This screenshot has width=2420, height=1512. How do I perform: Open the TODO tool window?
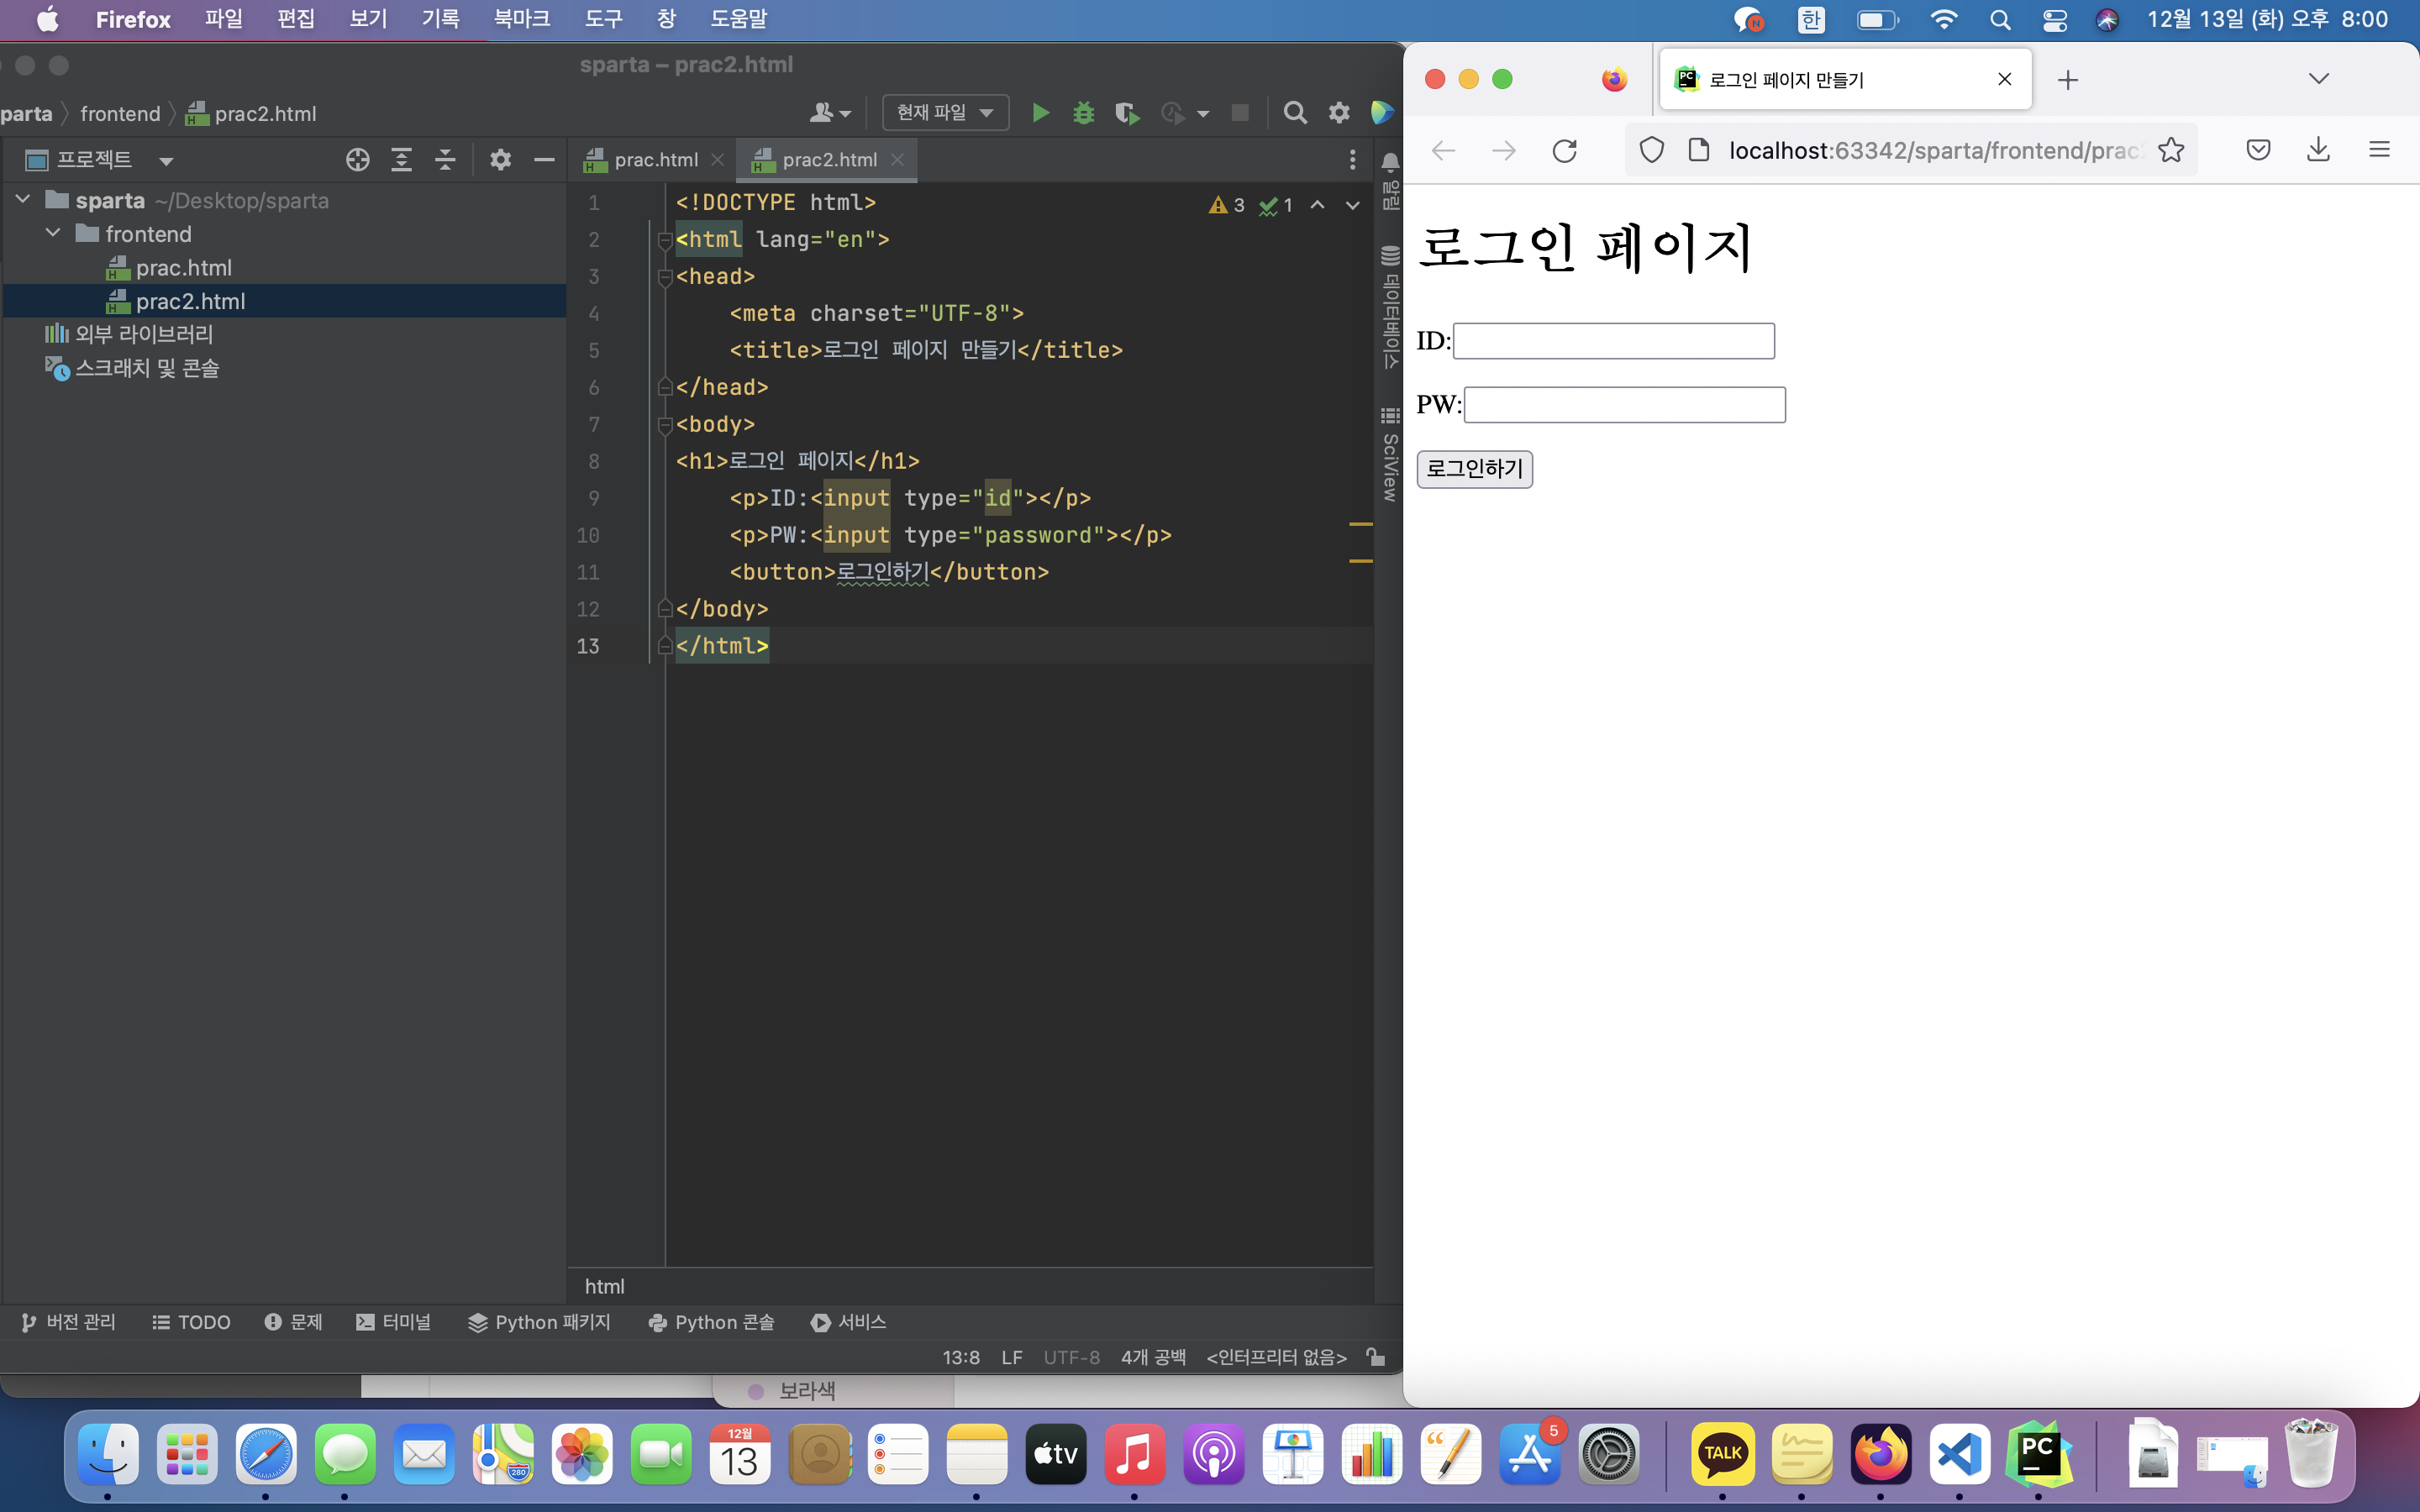[x=191, y=1322]
